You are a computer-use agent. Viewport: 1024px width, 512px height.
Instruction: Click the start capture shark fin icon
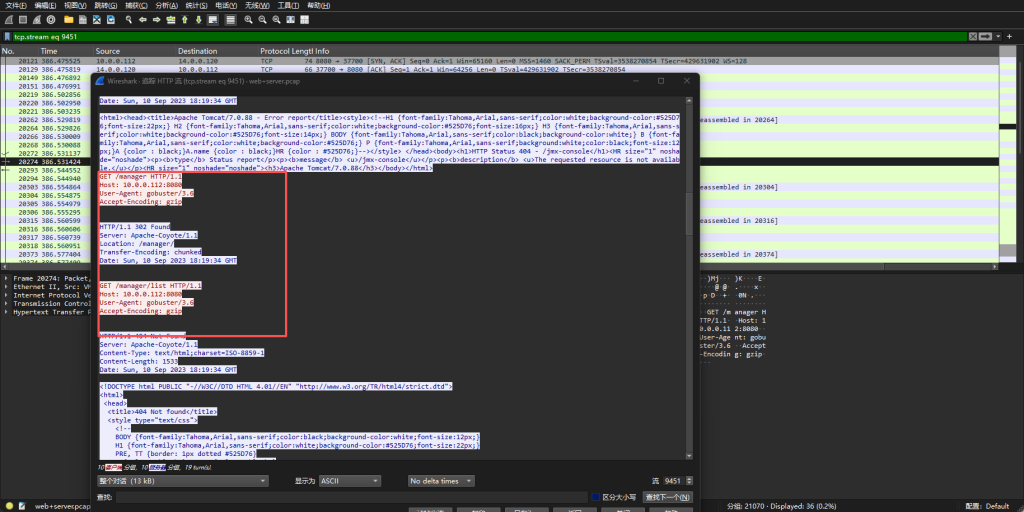8,19
